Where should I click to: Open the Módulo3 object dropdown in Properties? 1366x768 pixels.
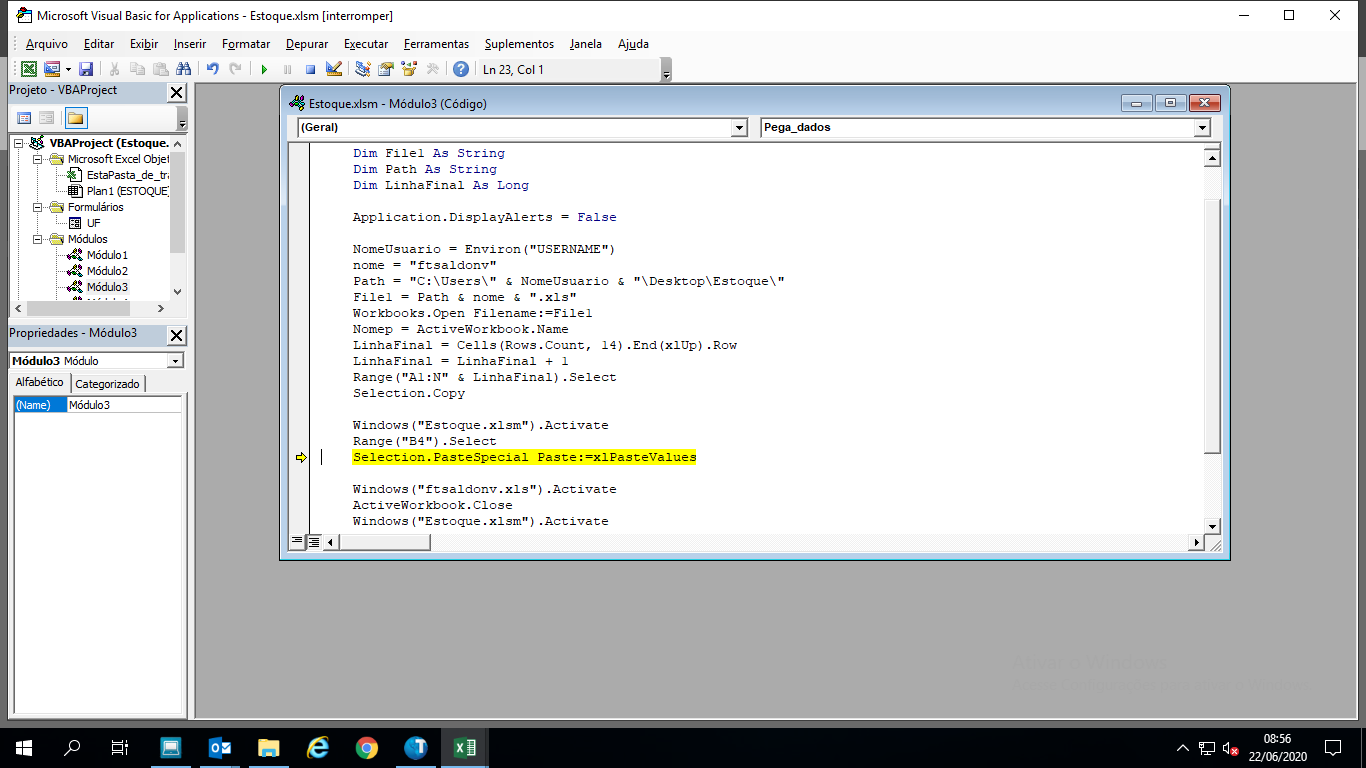(175, 361)
